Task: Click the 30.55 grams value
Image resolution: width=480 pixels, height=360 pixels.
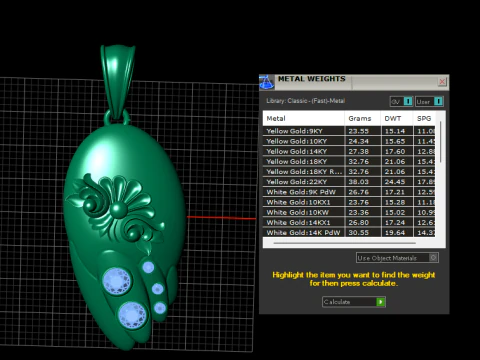Action: pyautogui.click(x=359, y=233)
